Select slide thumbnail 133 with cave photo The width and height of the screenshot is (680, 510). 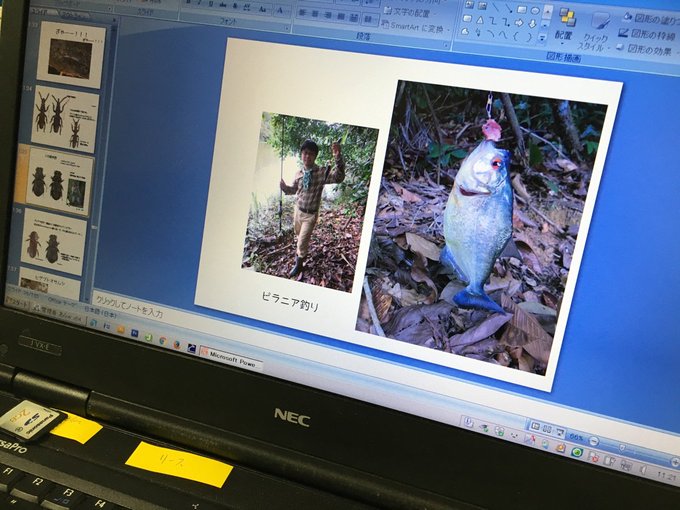click(x=71, y=55)
